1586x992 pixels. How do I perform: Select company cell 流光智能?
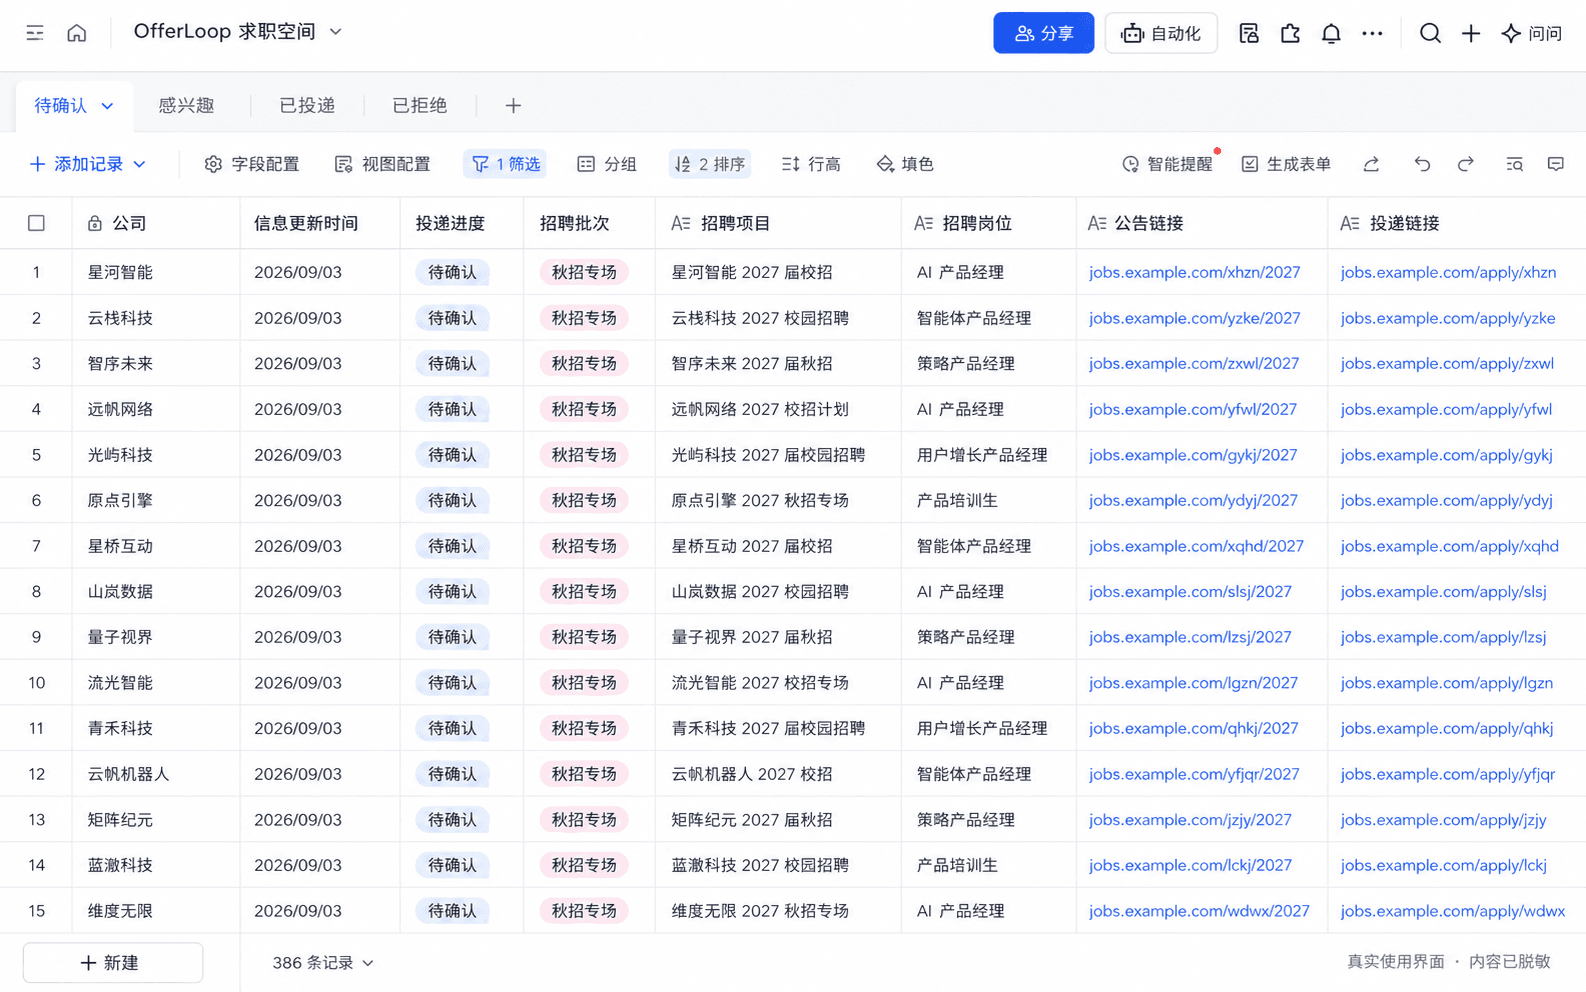click(156, 683)
